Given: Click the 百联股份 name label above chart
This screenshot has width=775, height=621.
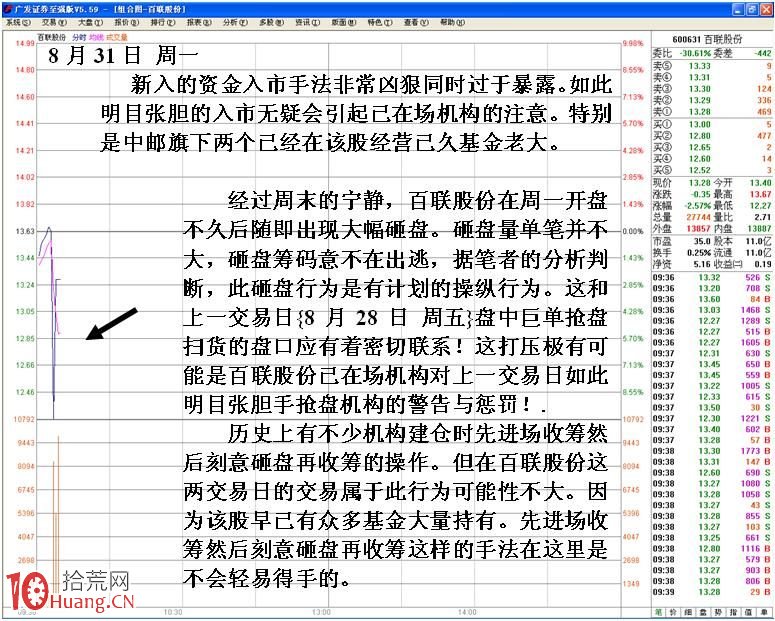Looking at the screenshot, I should [x=52, y=37].
